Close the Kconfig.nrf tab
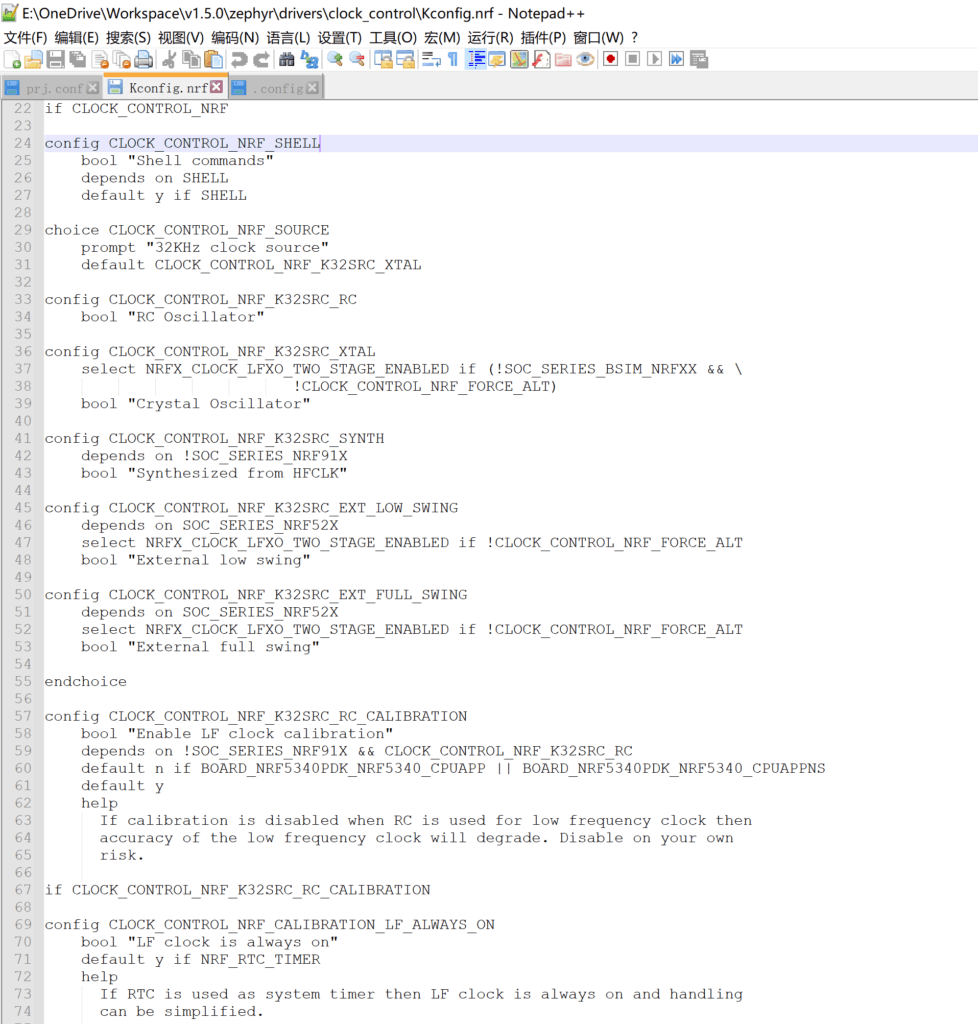 216,87
